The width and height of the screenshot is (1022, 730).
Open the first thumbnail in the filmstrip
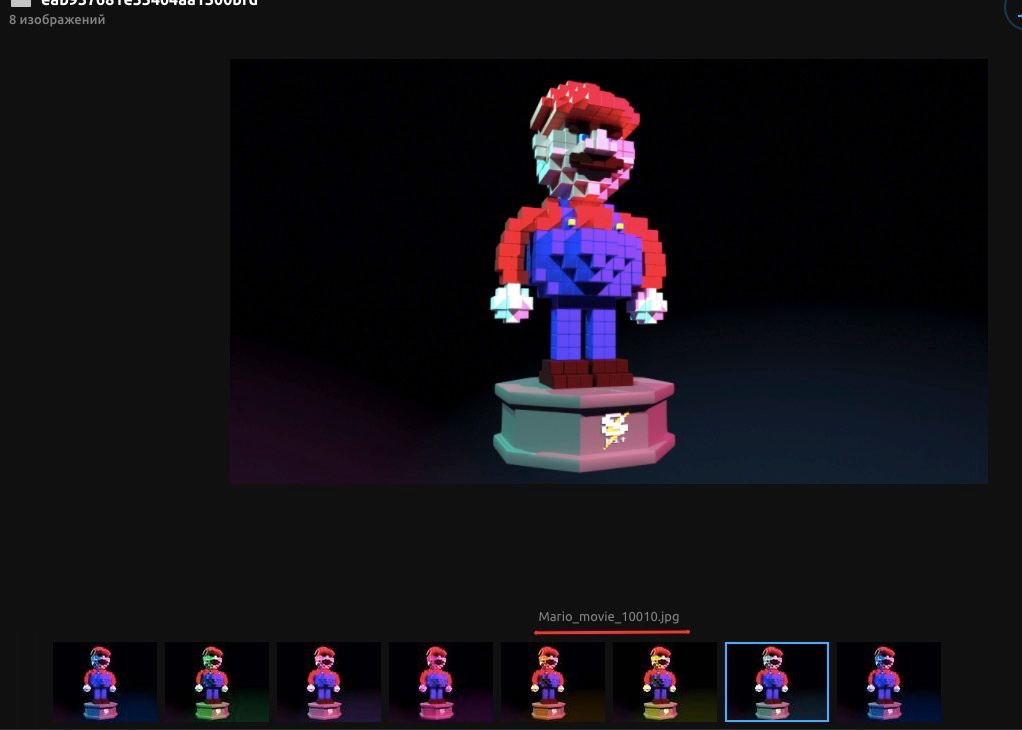[x=105, y=682]
